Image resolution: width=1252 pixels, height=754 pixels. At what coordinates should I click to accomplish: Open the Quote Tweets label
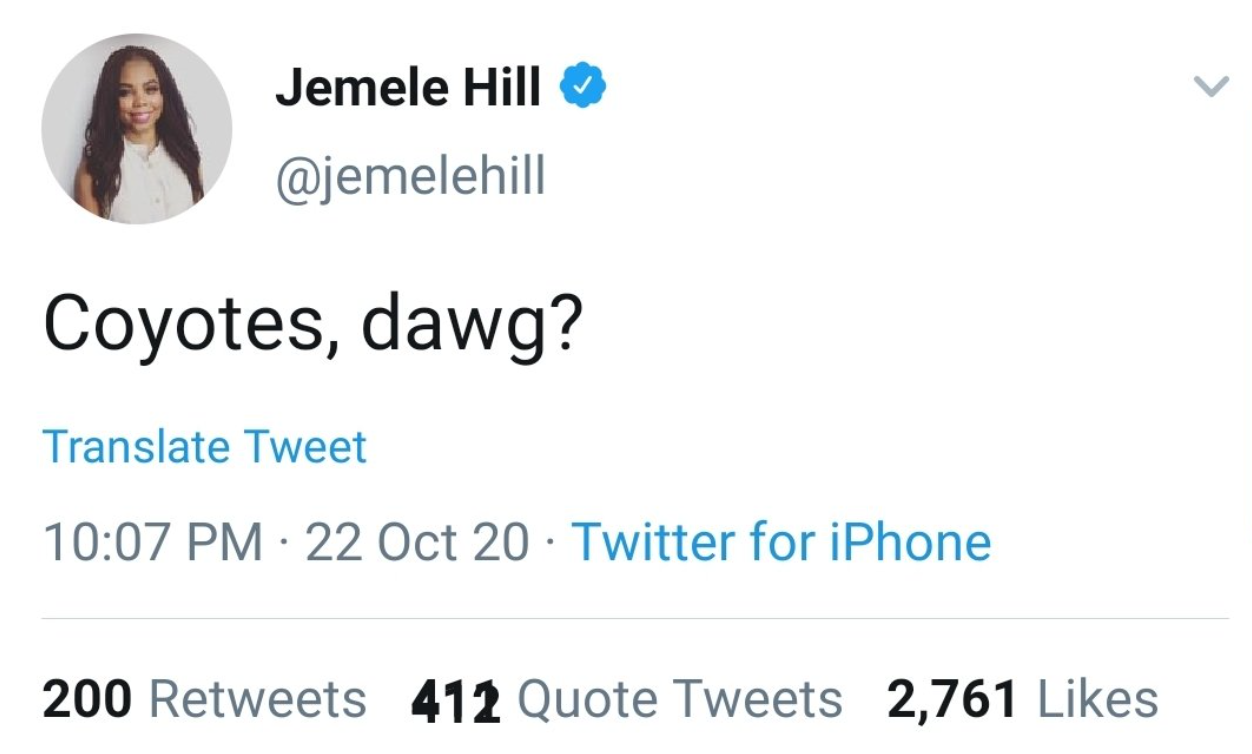click(680, 699)
